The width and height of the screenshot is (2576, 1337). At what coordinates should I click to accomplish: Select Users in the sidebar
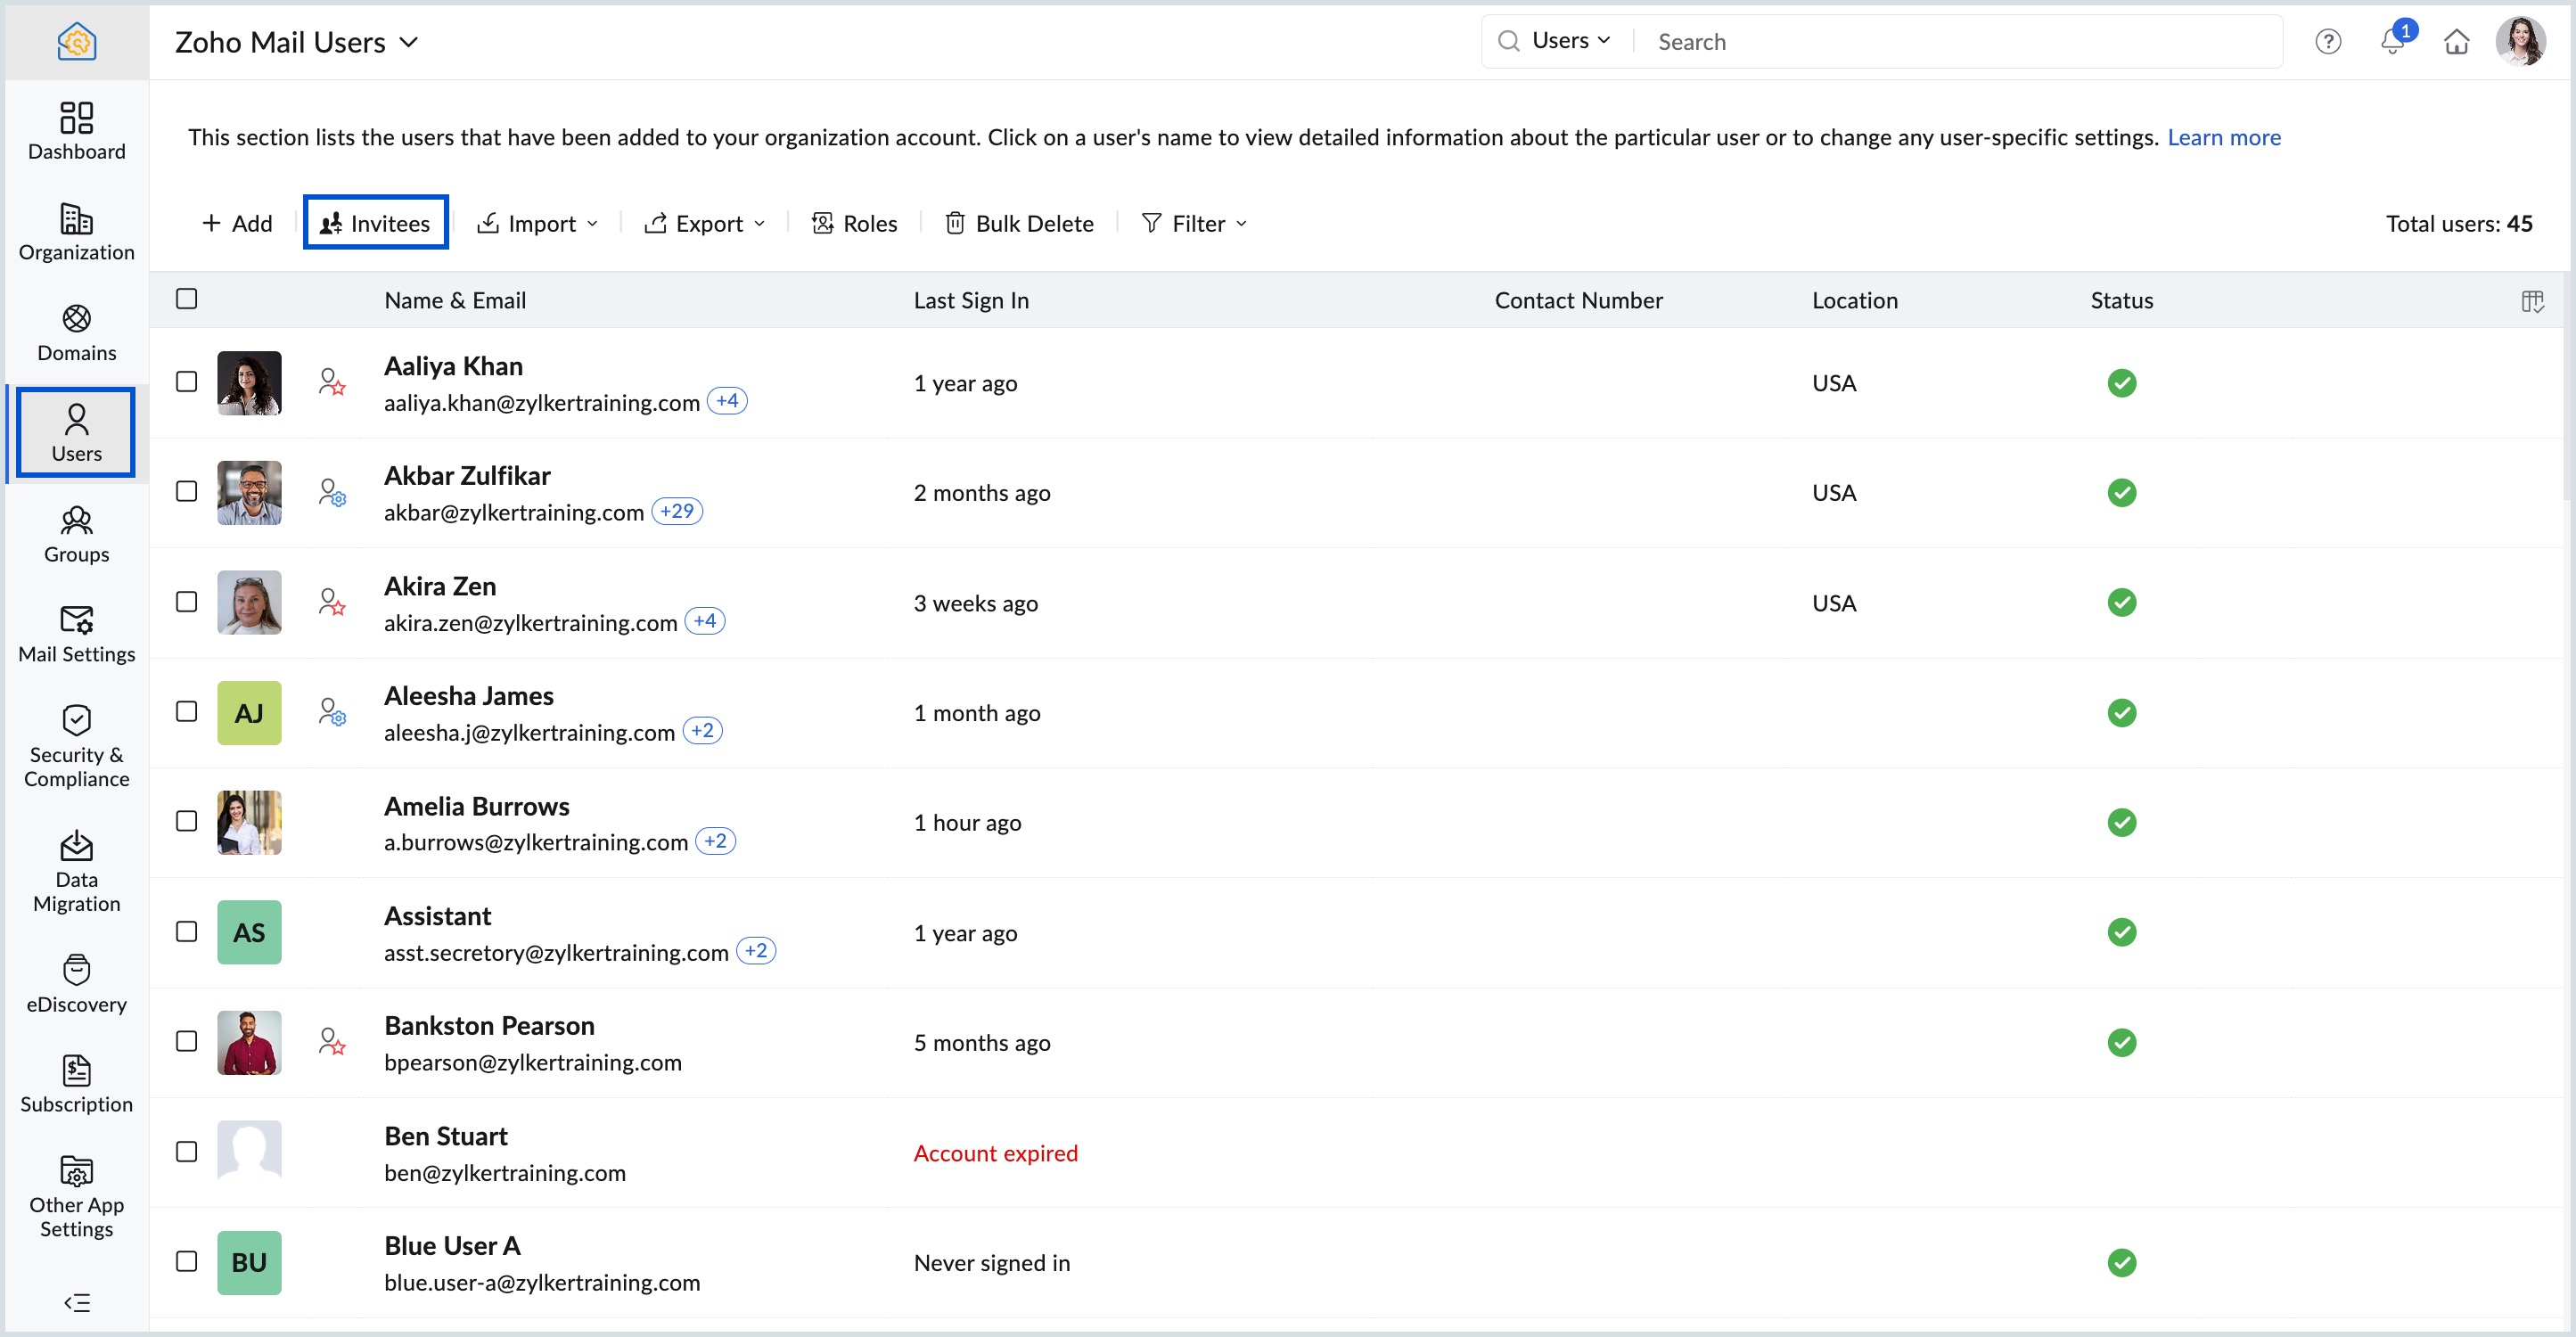click(x=77, y=433)
